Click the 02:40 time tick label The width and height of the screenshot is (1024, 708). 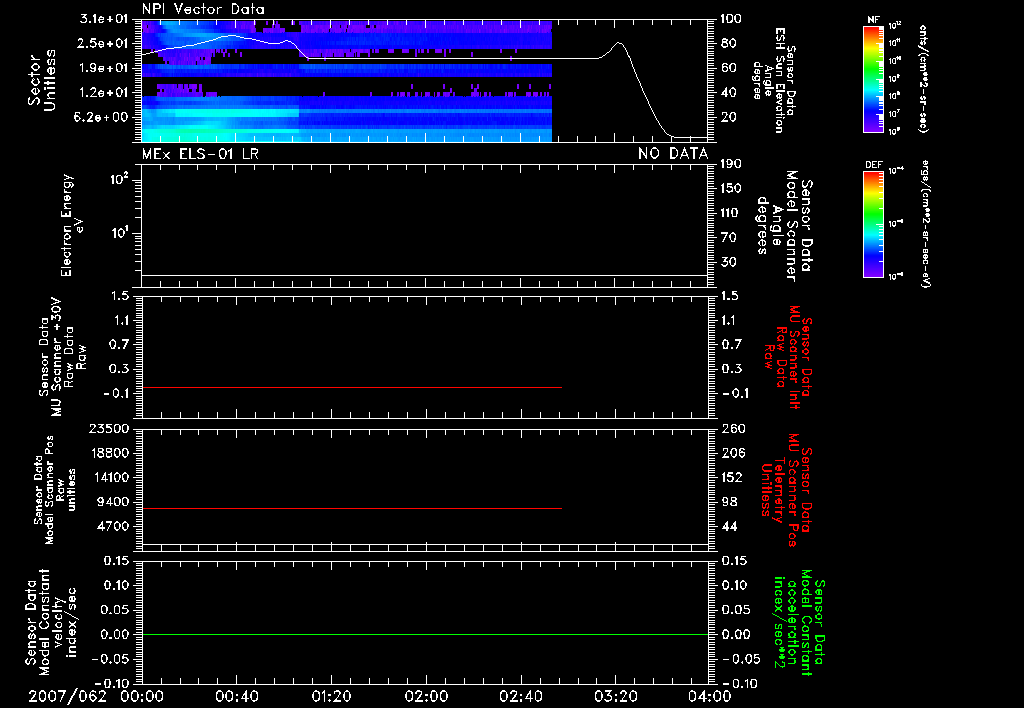click(520, 696)
